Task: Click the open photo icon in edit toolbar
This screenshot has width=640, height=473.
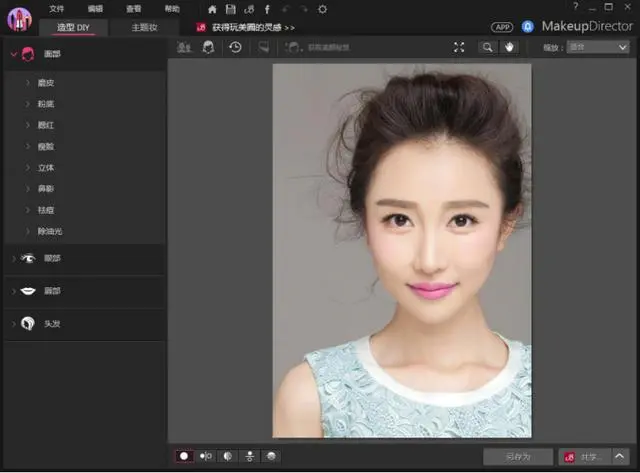Action: point(184,47)
